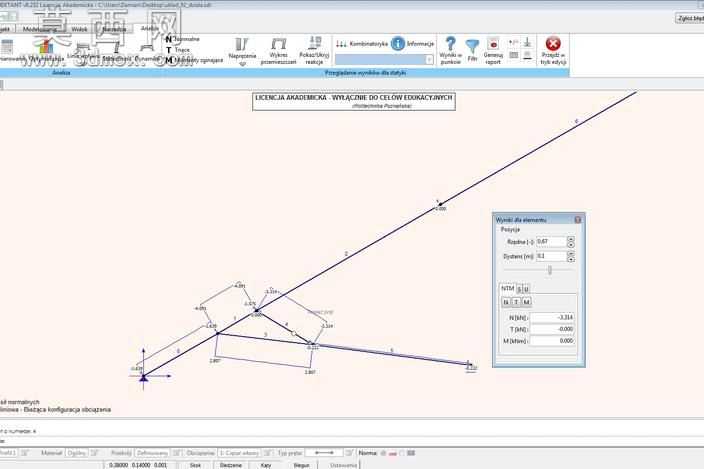Screen dimensions: 704x469
Task: Decrease Dystans value with down stepper
Action: coord(571,259)
